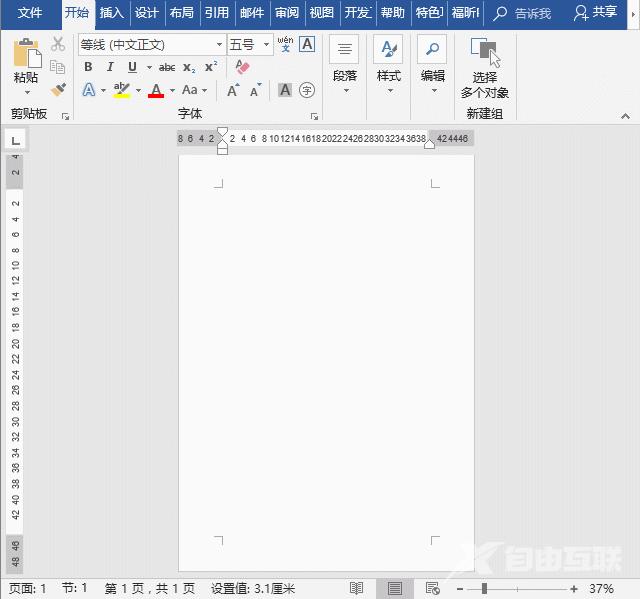Viewport: 640px width, 599px height.
Task: Apply subscript formatting
Action: click(x=189, y=67)
